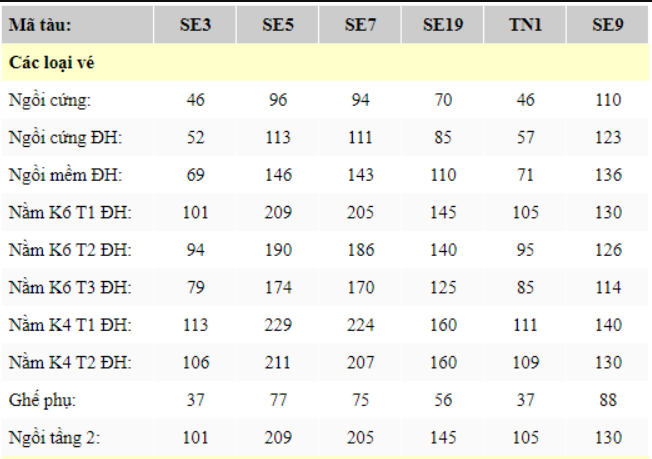Select the Ngồi tầng 2 row label

(x=54, y=438)
